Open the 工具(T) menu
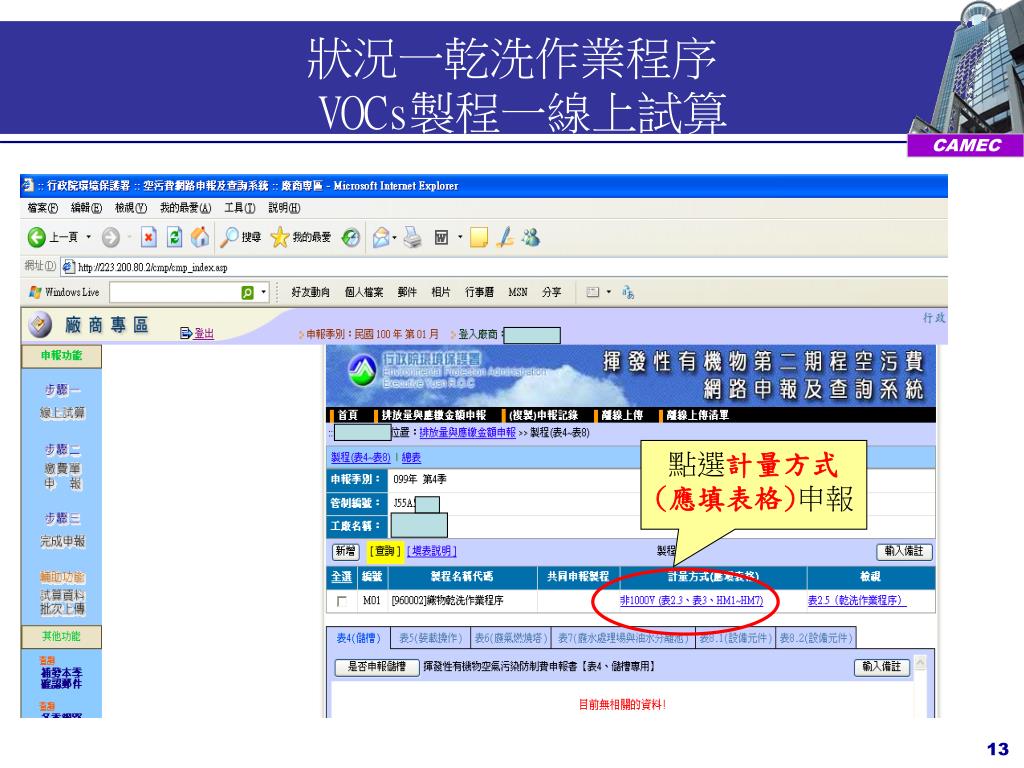 (240, 208)
